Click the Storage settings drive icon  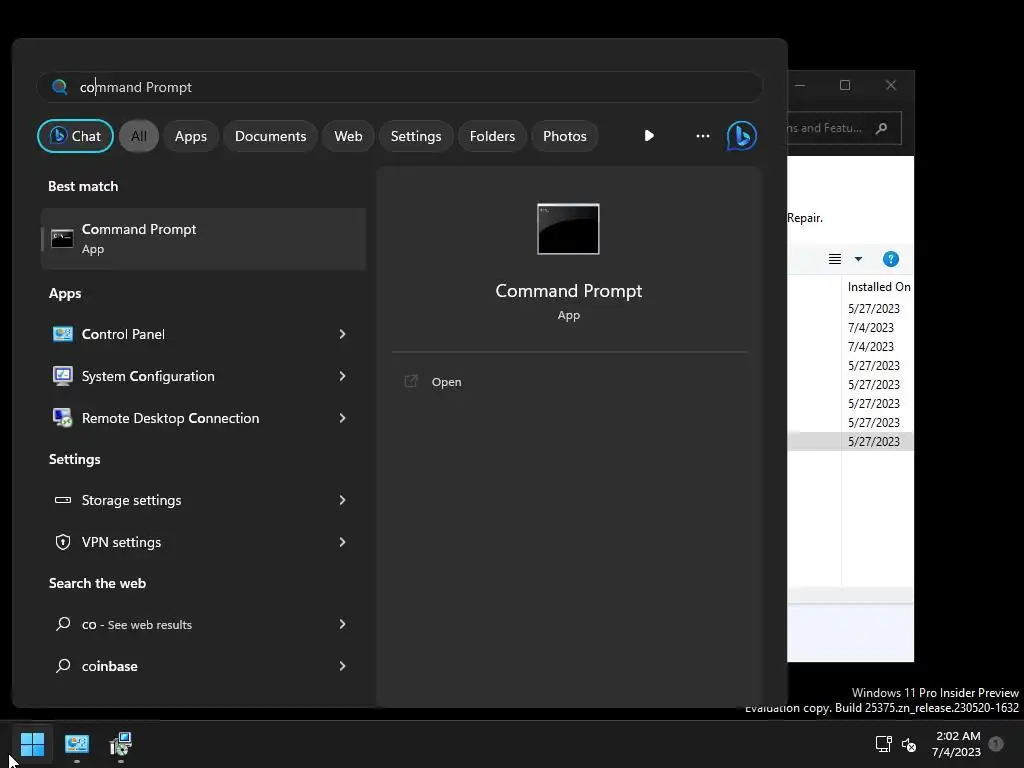point(63,500)
